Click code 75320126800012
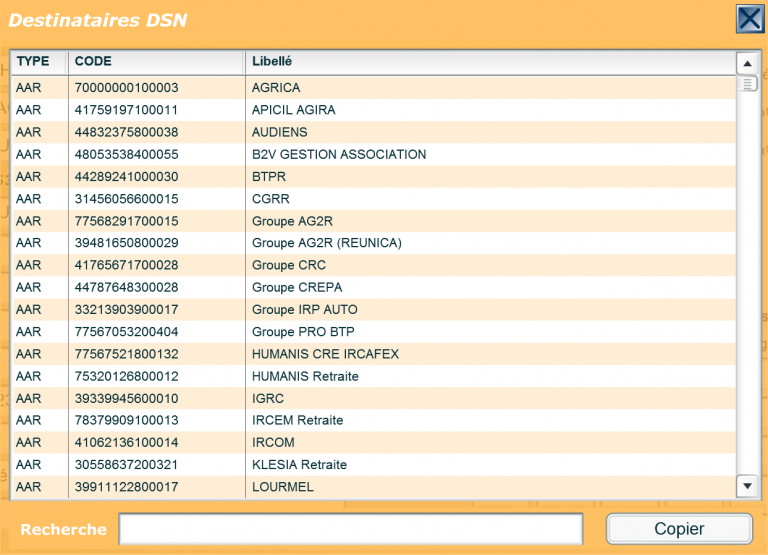 [126, 376]
